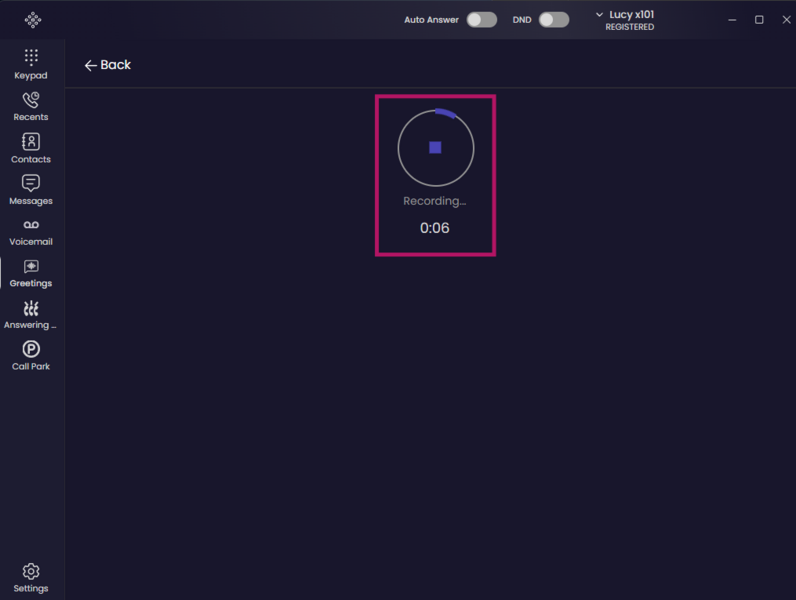The height and width of the screenshot is (600, 796).
Task: Click the chevron beside Lucy x101
Action: point(600,15)
